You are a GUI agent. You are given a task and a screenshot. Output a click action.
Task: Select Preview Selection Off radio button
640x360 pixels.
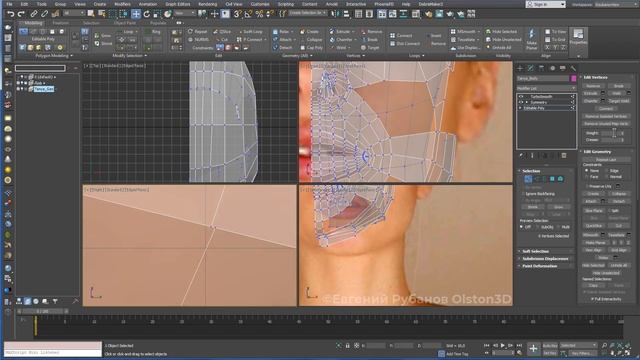521,227
